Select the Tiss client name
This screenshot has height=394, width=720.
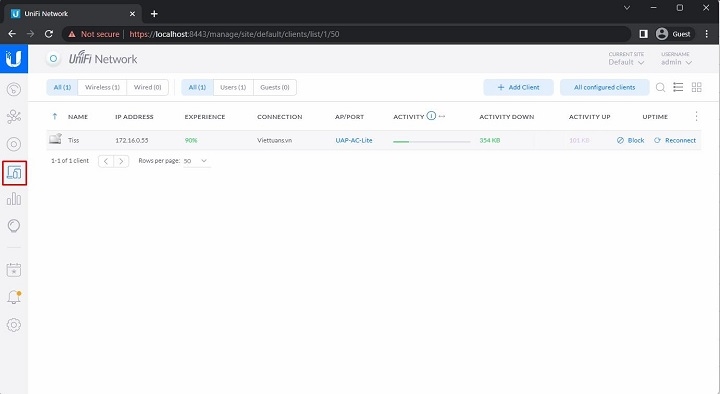coord(73,140)
